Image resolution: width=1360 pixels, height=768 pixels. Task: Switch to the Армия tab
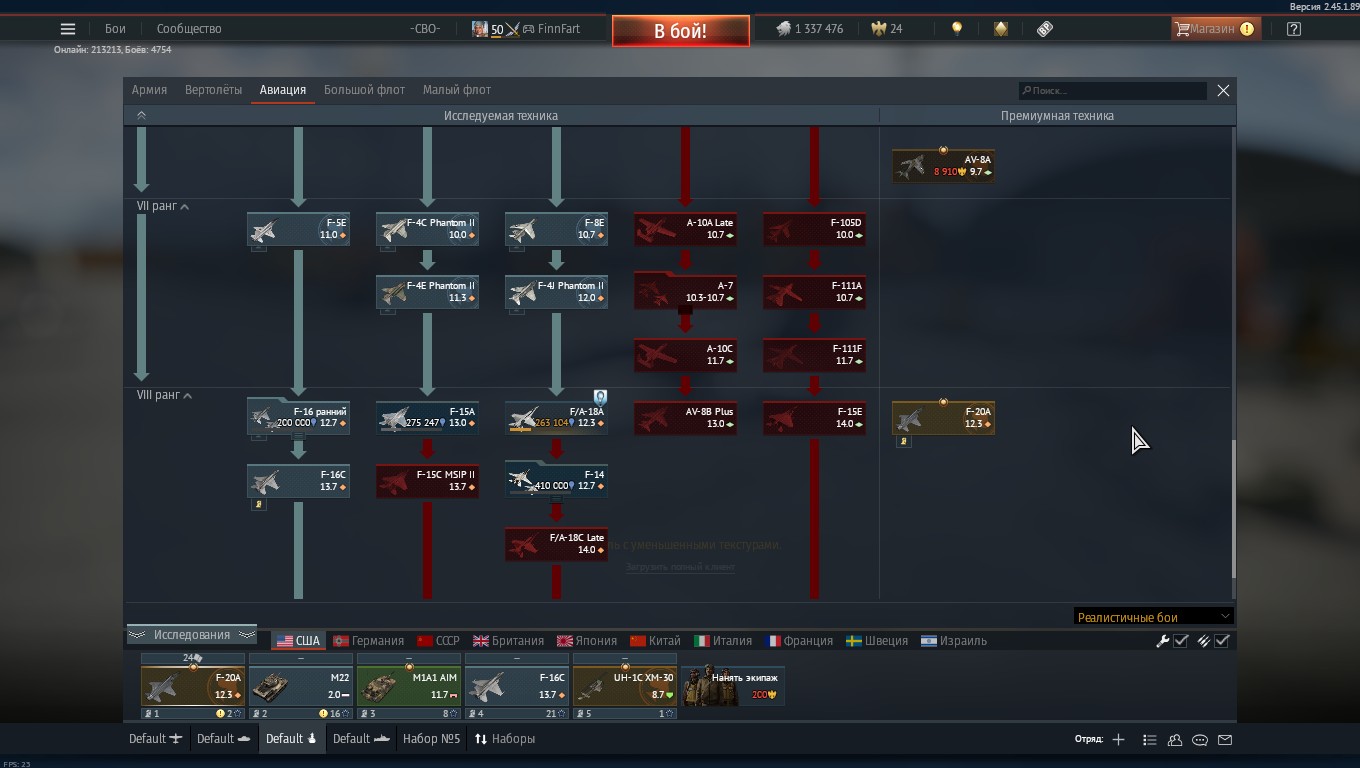pyautogui.click(x=149, y=90)
